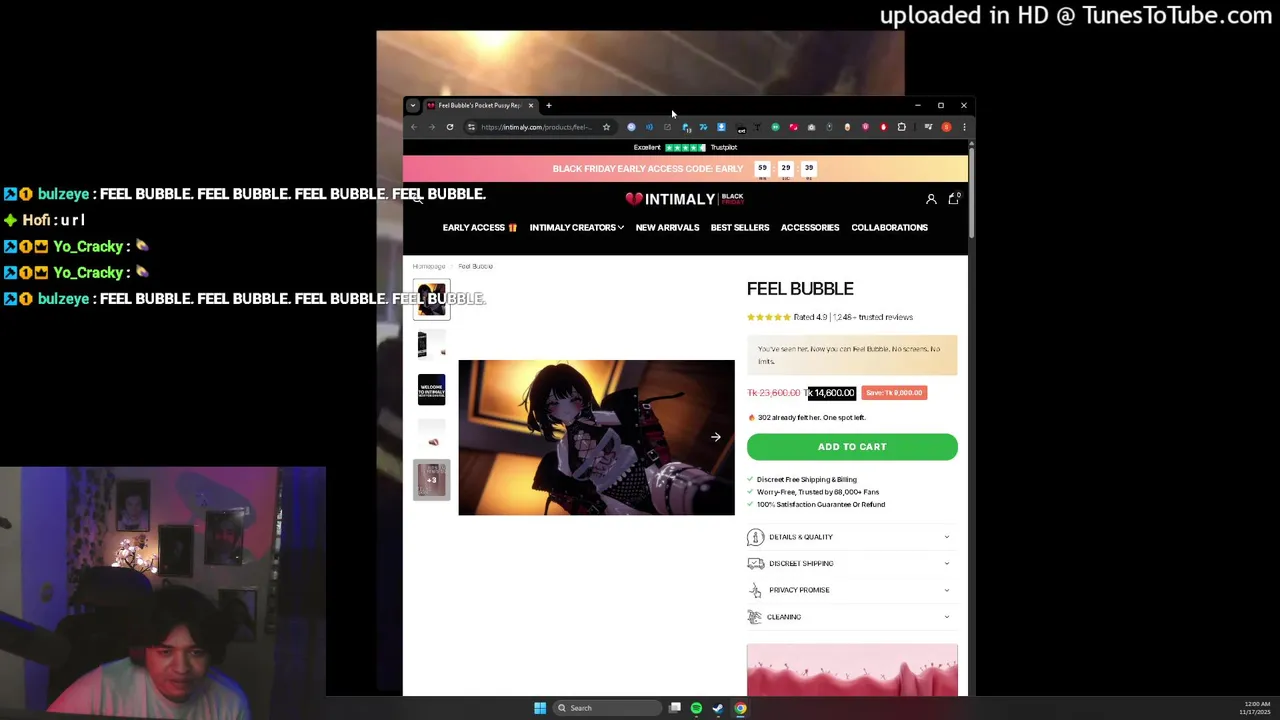Open a new browser tab with plus
Screen dimensions: 1280x720
[548, 105]
